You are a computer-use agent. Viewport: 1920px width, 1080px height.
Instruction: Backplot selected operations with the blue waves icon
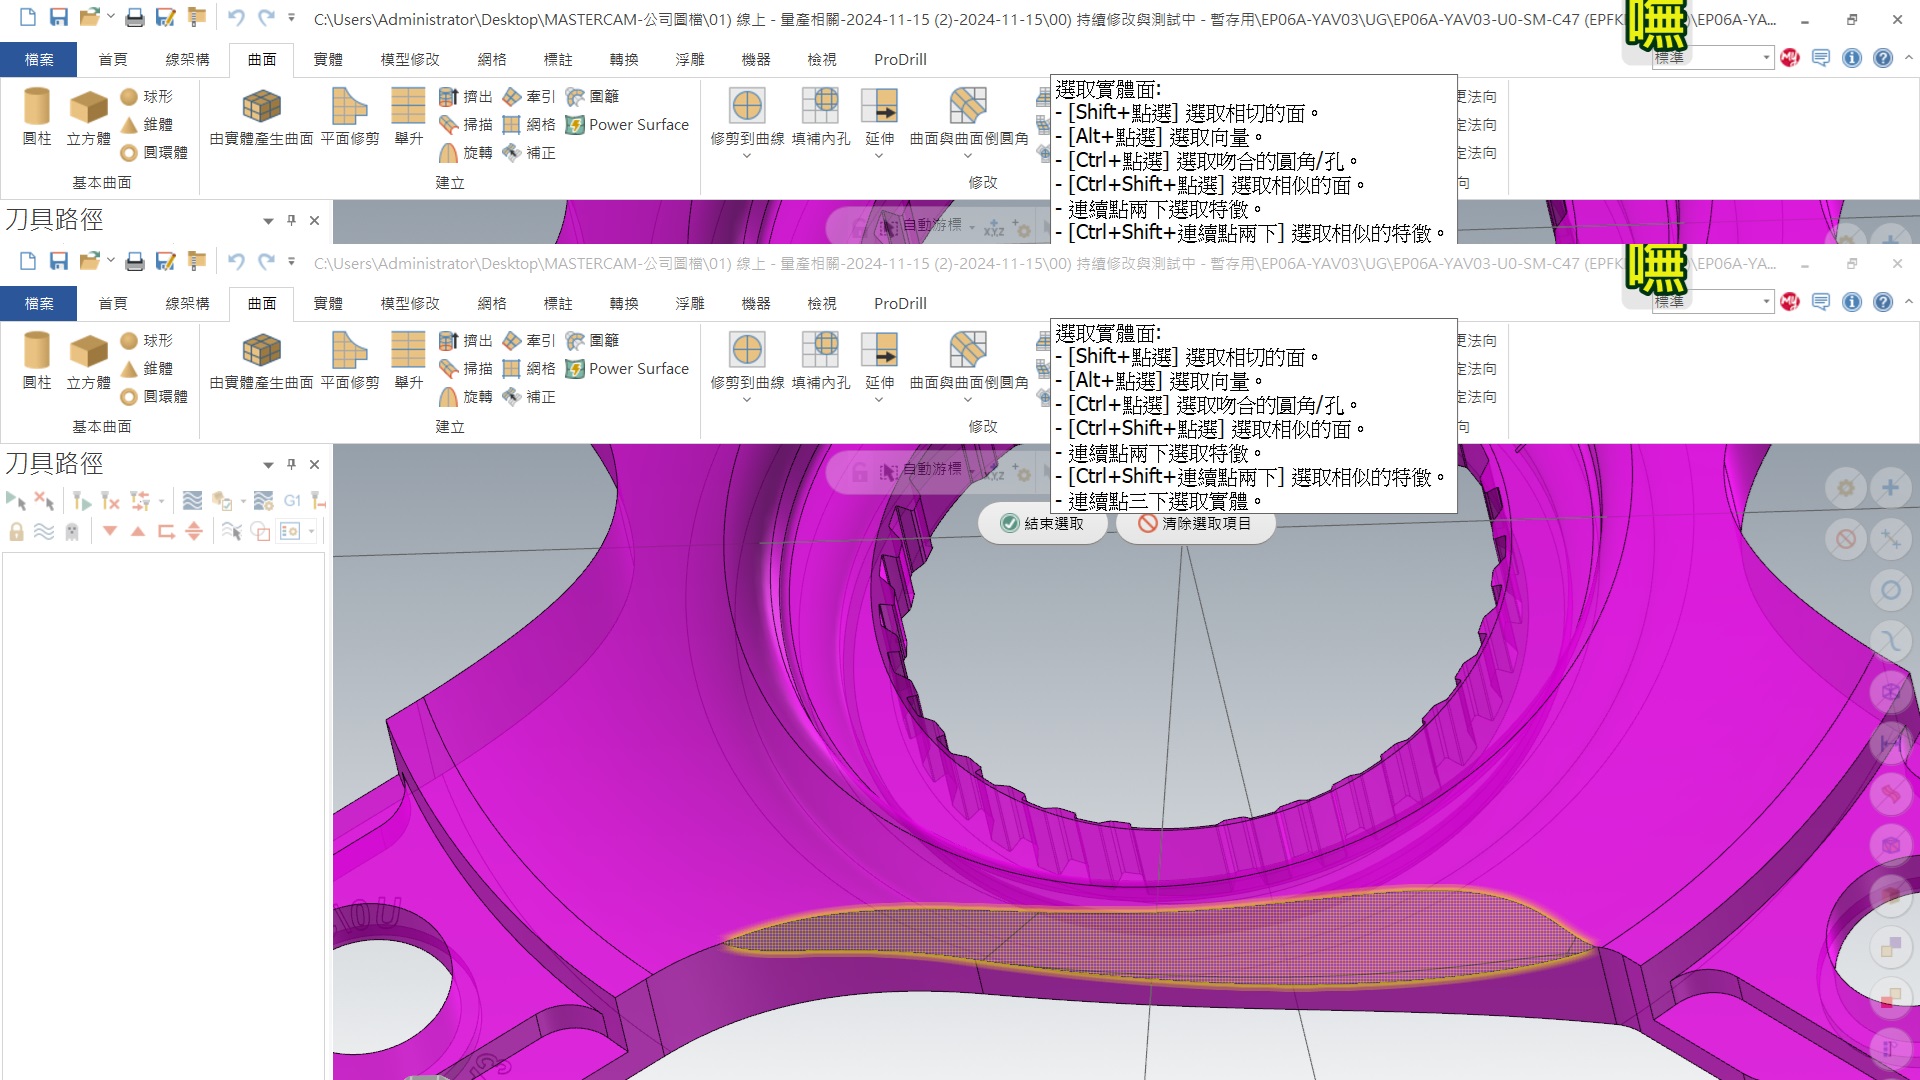pos(193,500)
